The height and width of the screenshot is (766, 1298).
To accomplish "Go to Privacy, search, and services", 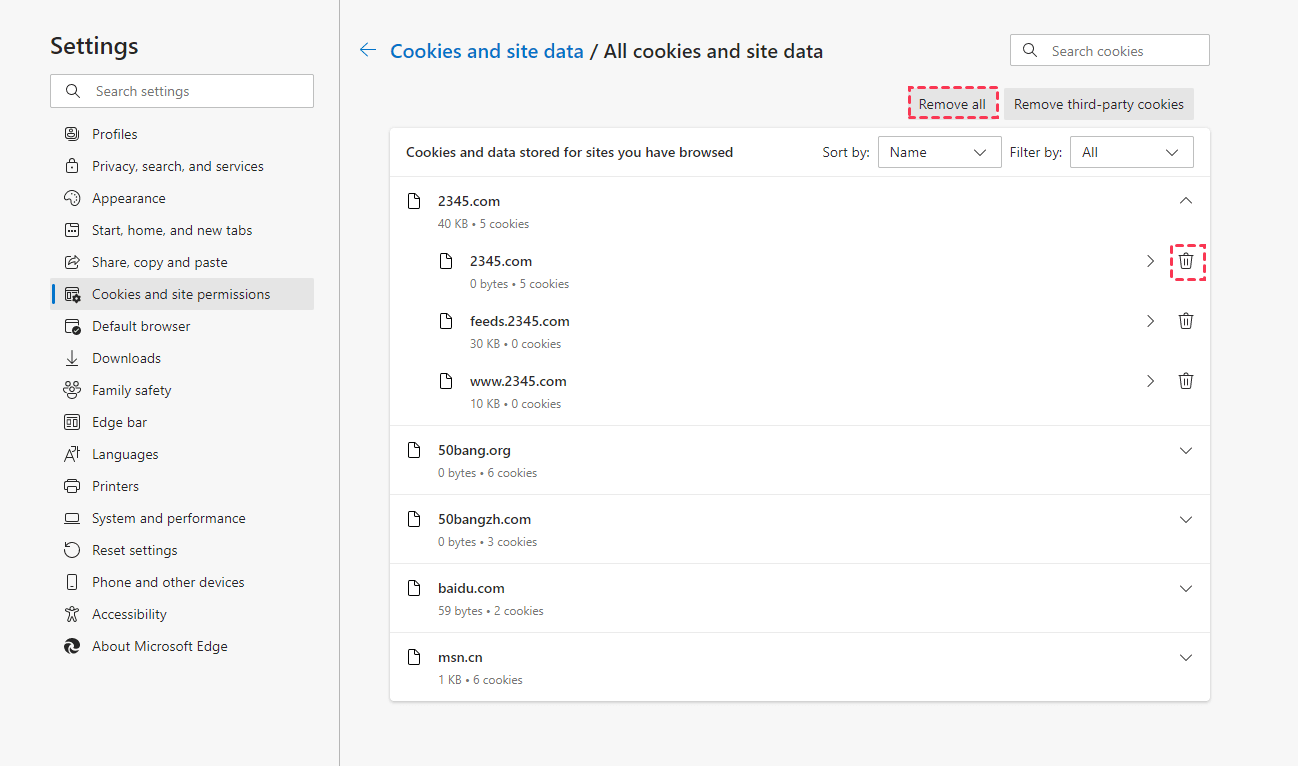I will point(178,166).
